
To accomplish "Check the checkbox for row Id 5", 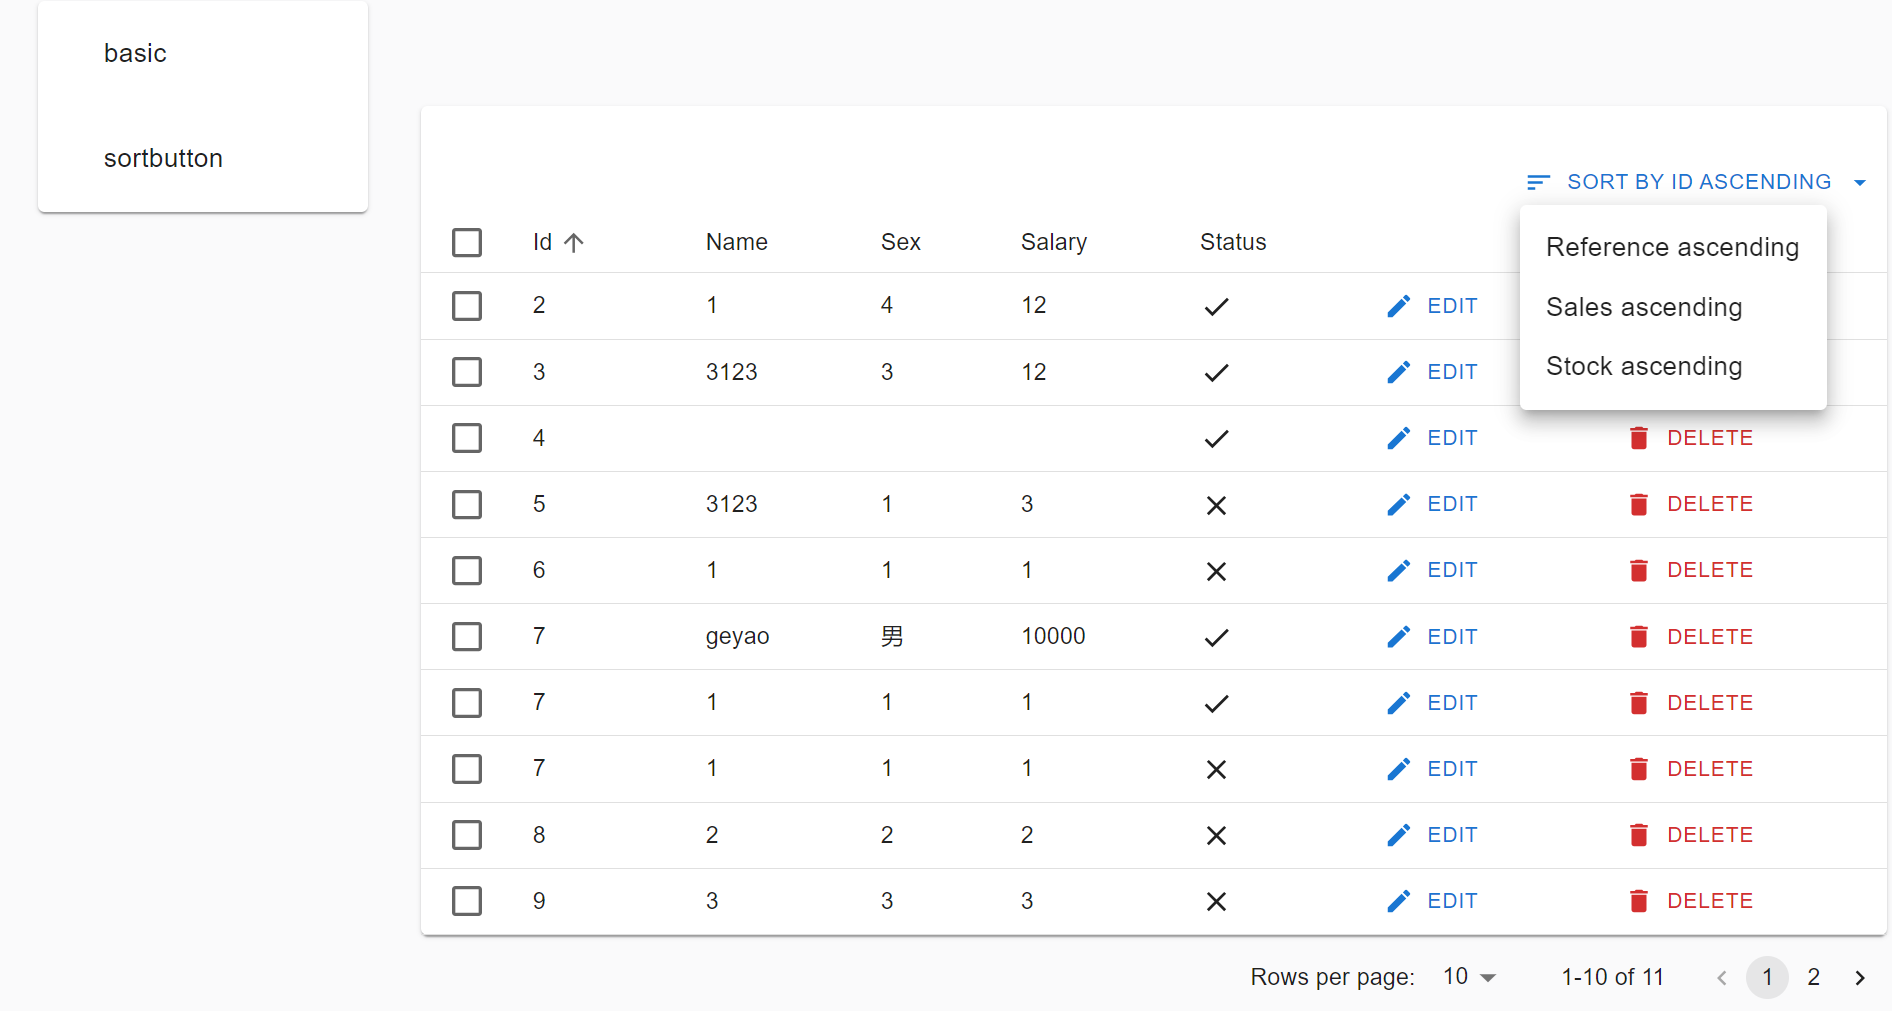I will pyautogui.click(x=467, y=504).
